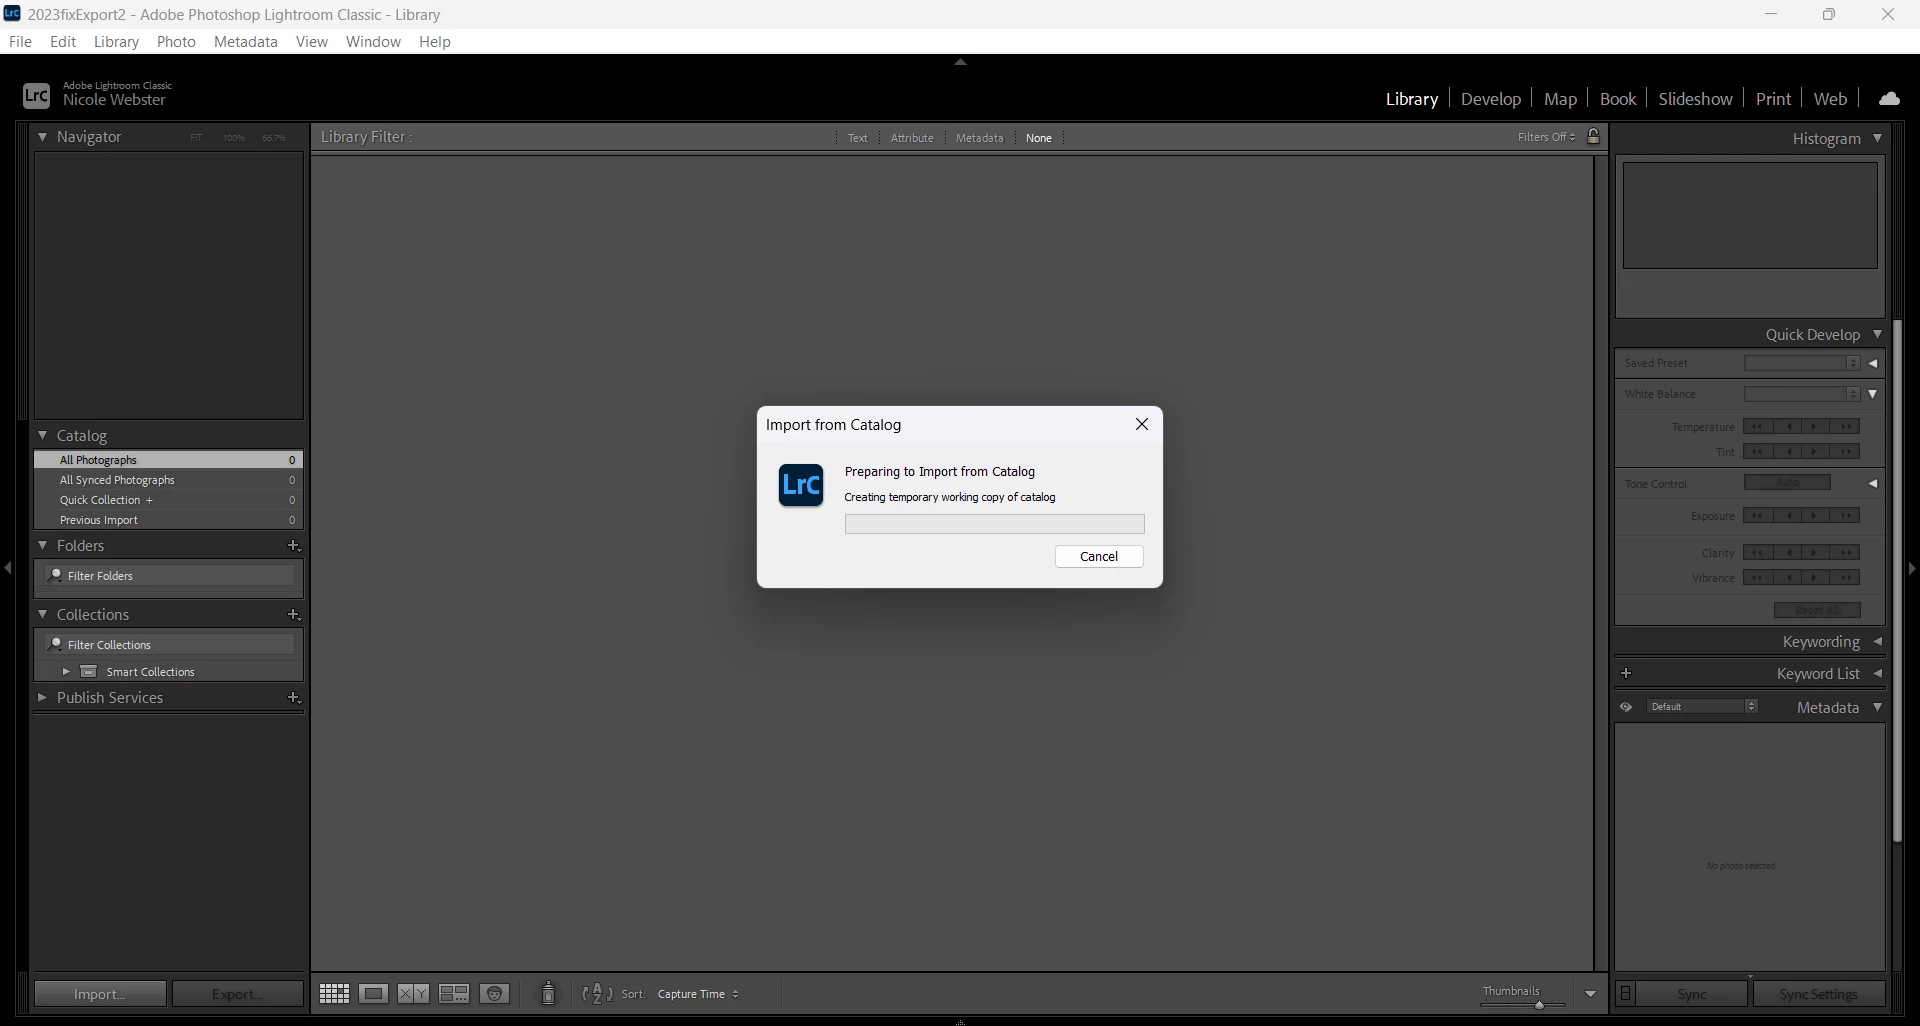The height and width of the screenshot is (1026, 1920).
Task: Click the Lrc identity plate logo
Action: click(x=36, y=95)
